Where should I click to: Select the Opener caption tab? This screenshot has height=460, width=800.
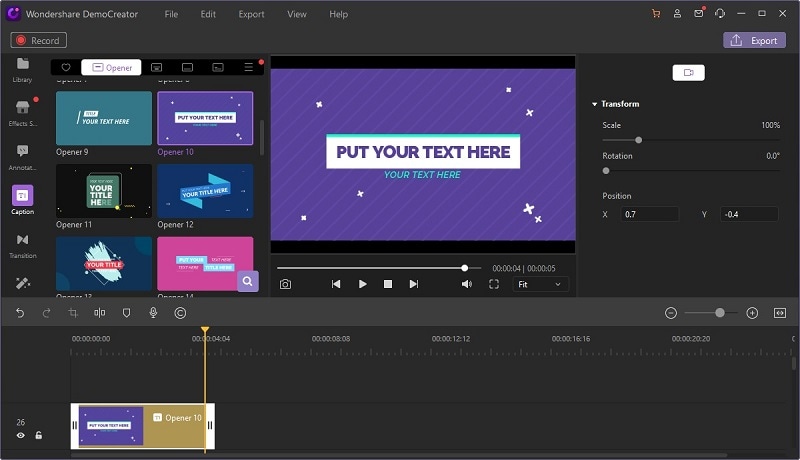111,67
